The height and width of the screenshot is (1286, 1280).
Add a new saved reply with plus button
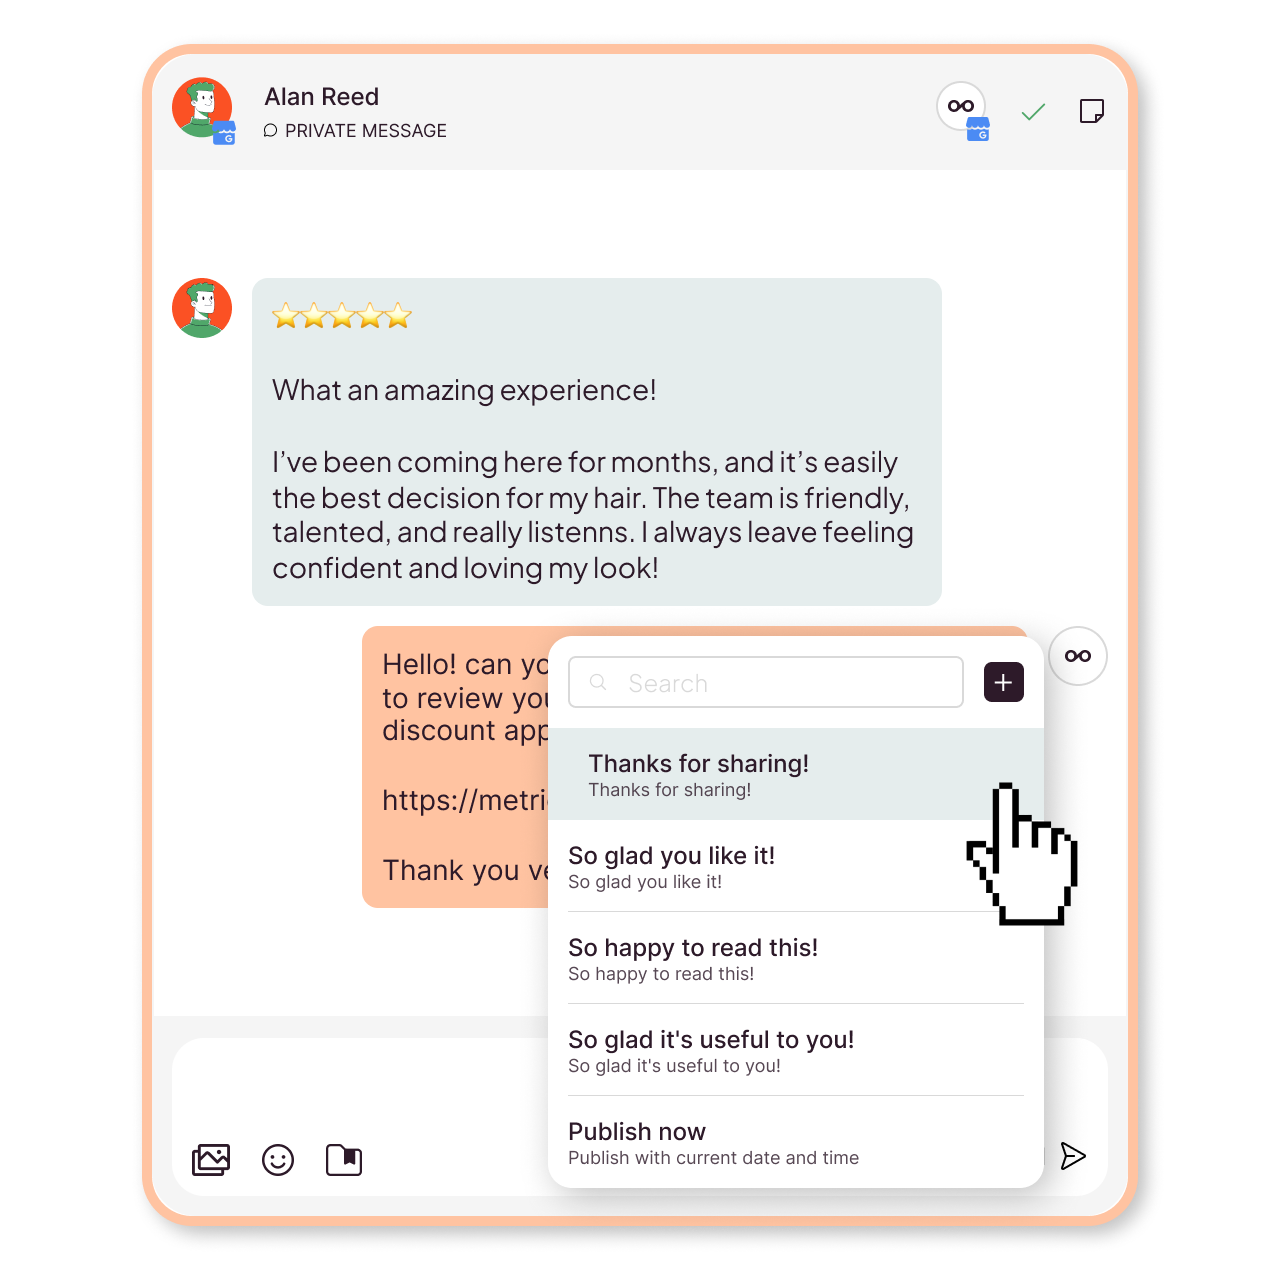(x=1004, y=682)
